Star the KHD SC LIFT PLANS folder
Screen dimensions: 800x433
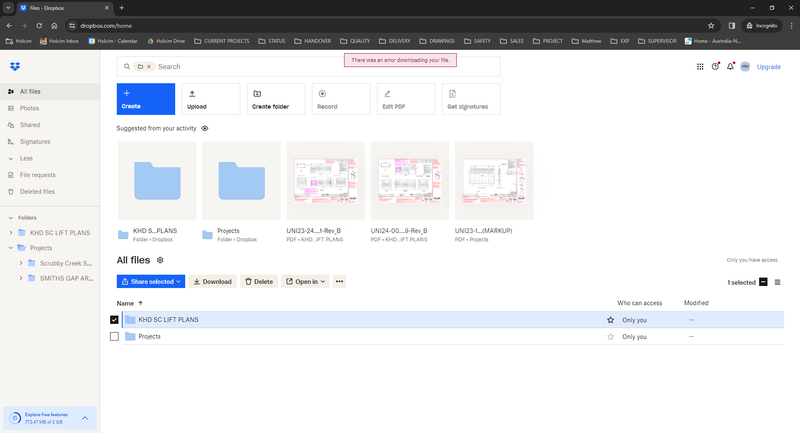click(x=610, y=320)
